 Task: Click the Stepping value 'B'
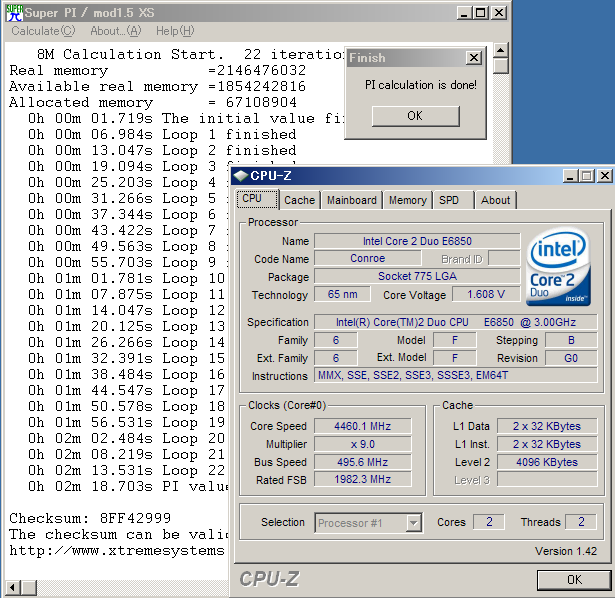point(571,340)
